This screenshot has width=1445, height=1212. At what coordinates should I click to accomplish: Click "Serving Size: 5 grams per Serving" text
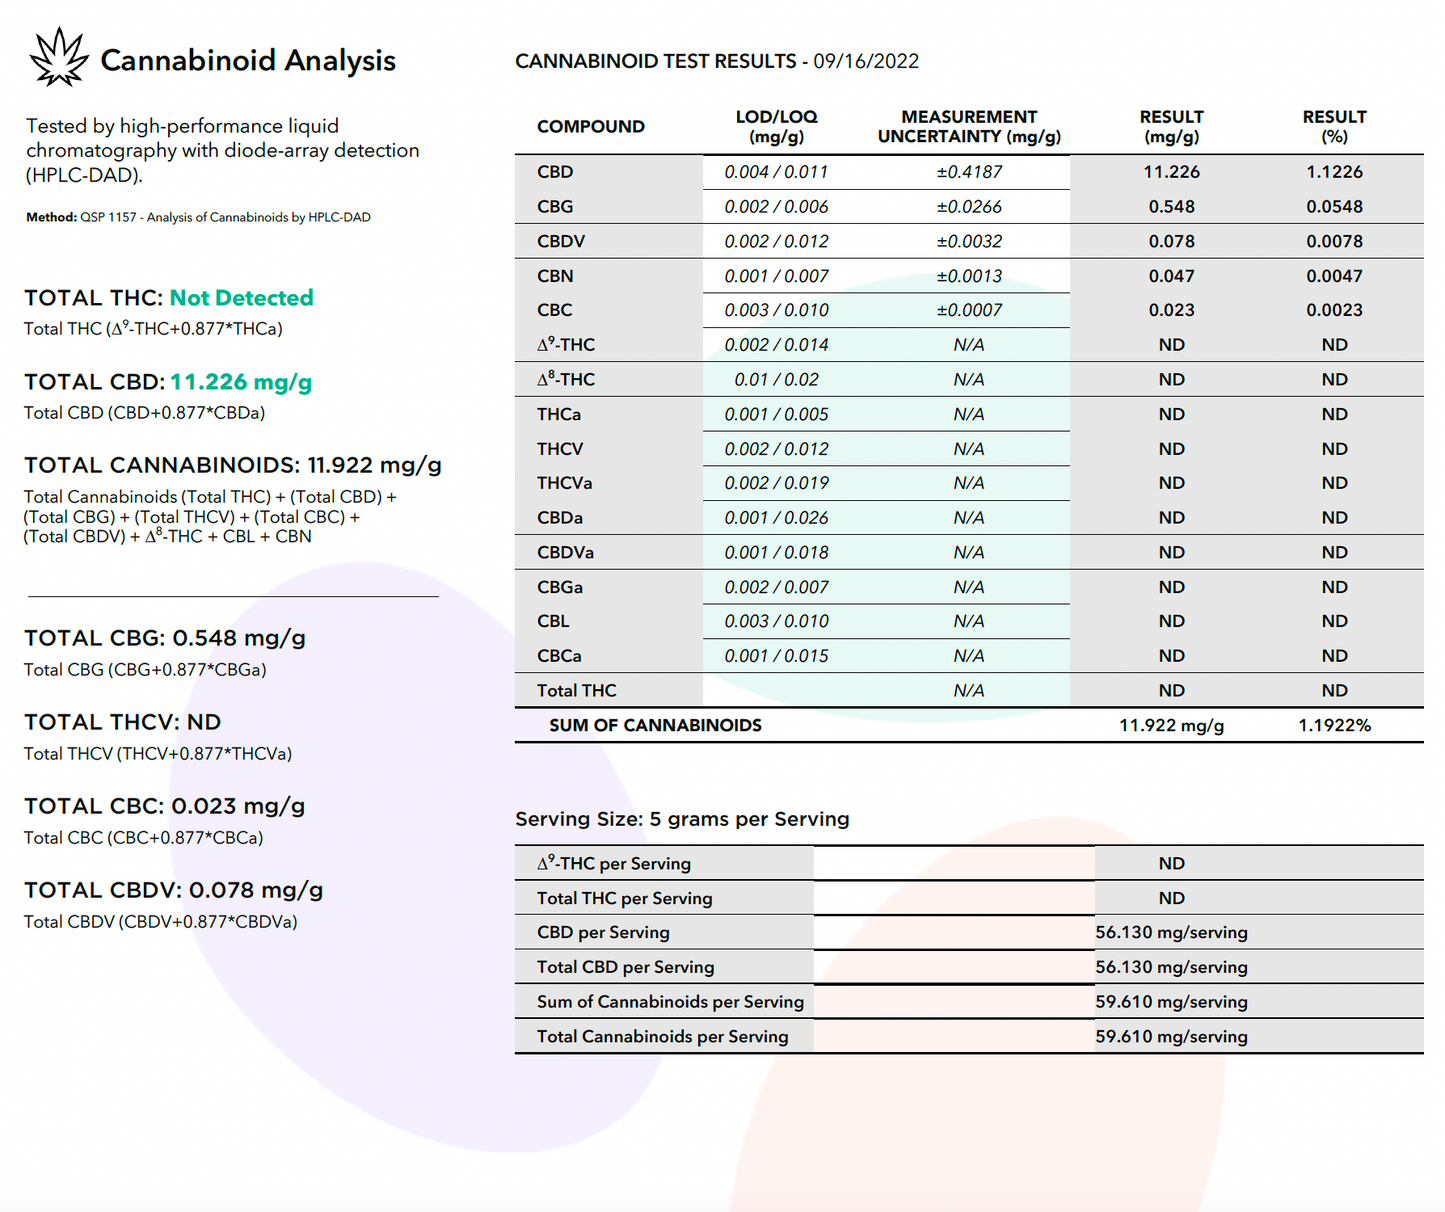pos(682,819)
